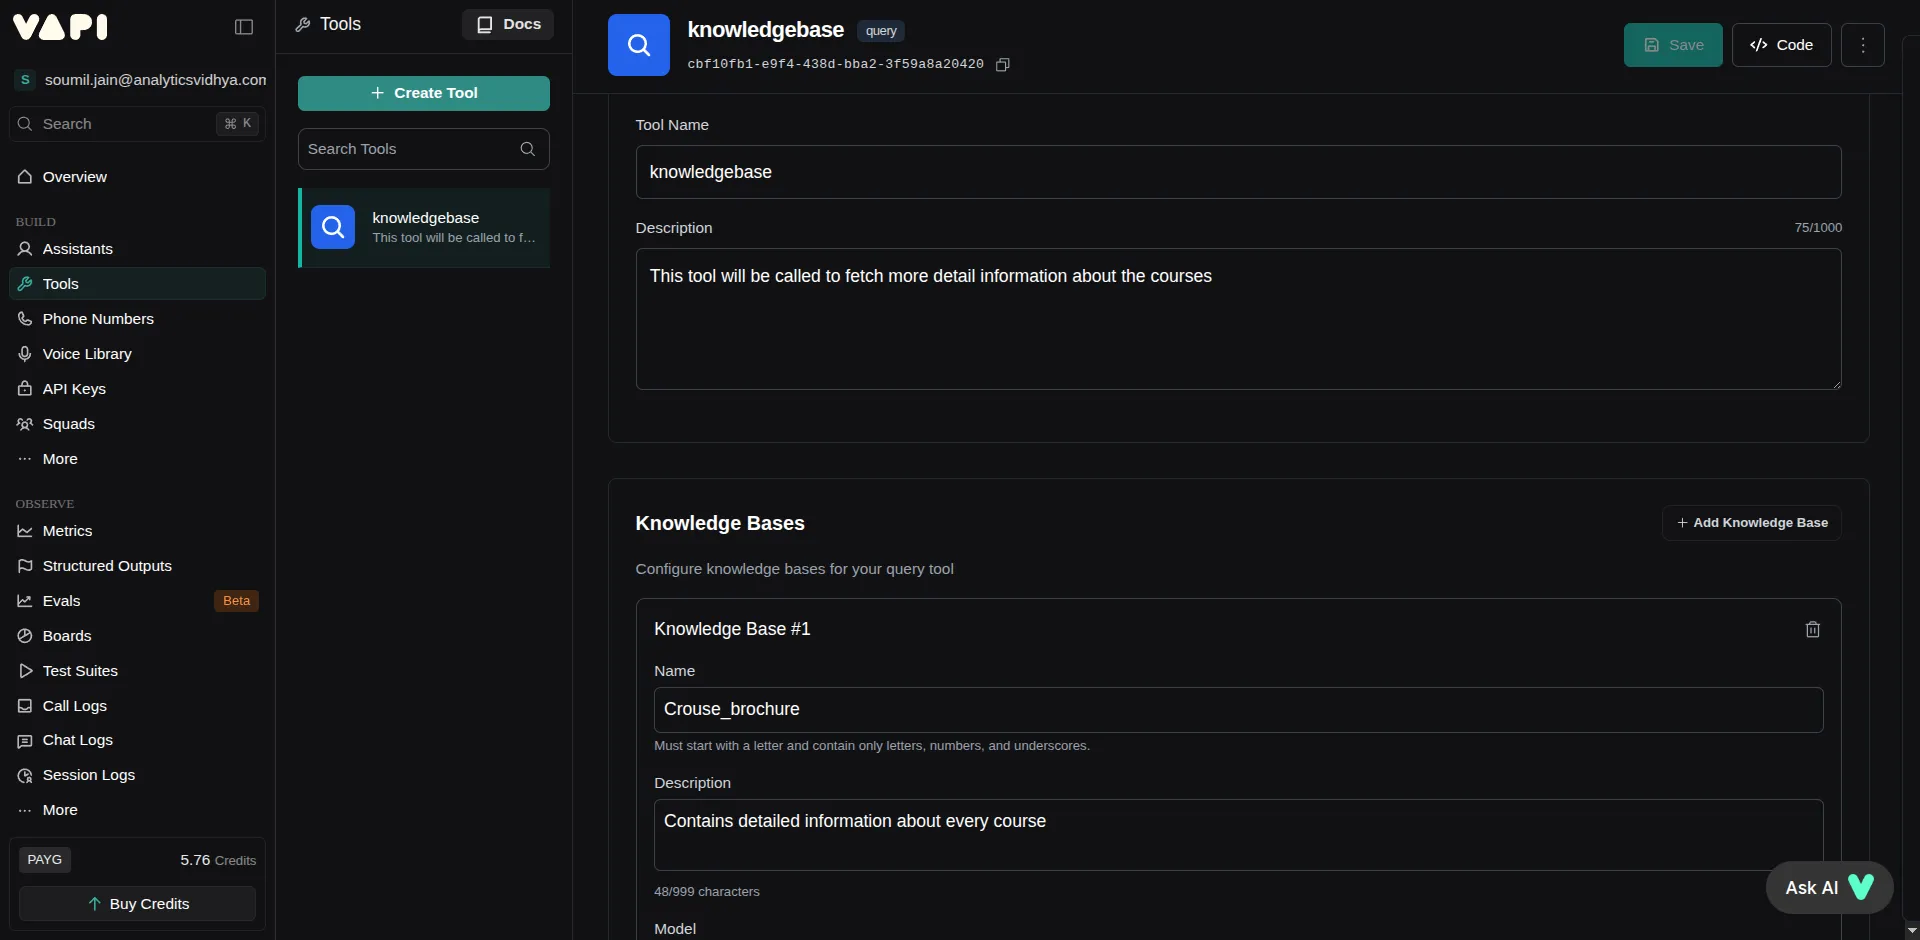Show the Code view
The height and width of the screenshot is (940, 1920).
point(1781,45)
